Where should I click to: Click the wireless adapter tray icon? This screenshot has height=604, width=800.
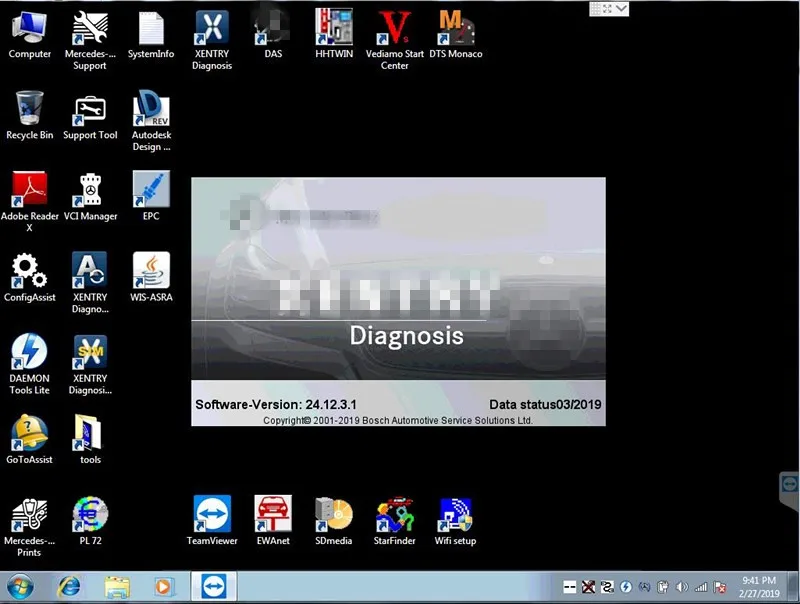(x=644, y=587)
